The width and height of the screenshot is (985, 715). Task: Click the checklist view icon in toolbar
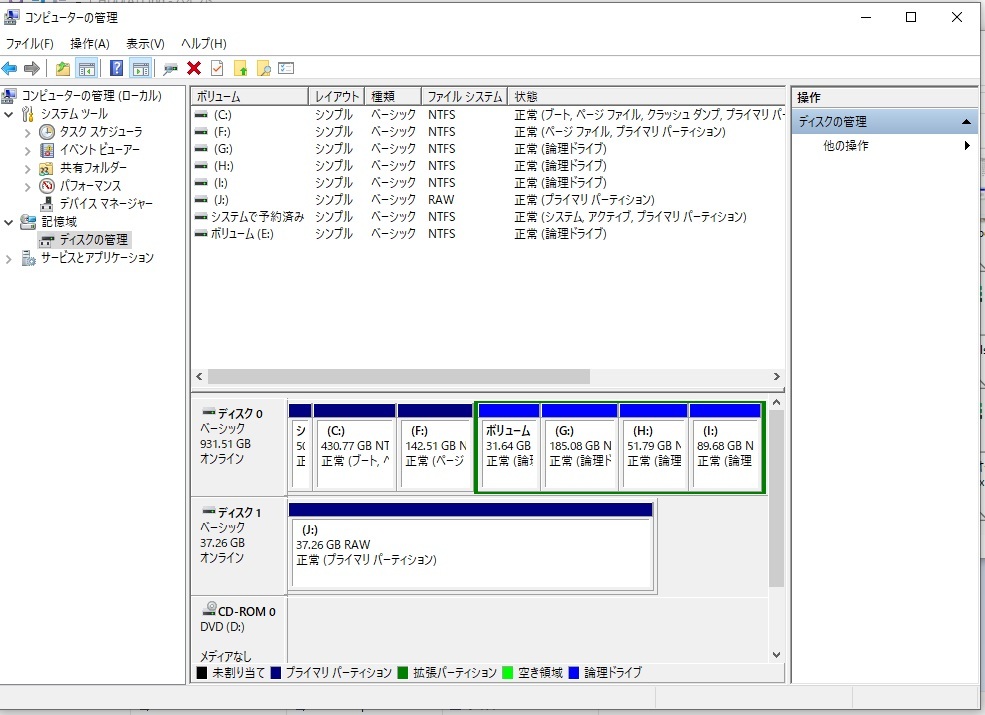(x=287, y=68)
